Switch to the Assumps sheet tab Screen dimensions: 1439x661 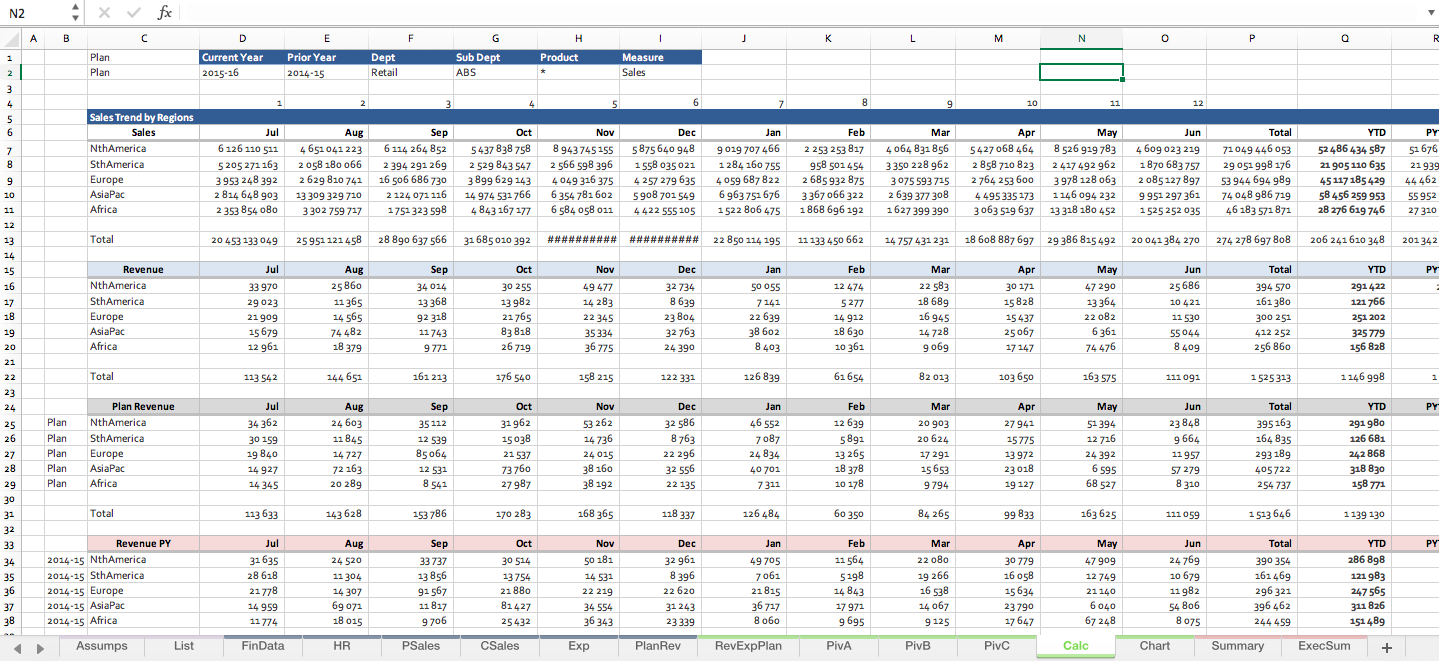click(102, 646)
